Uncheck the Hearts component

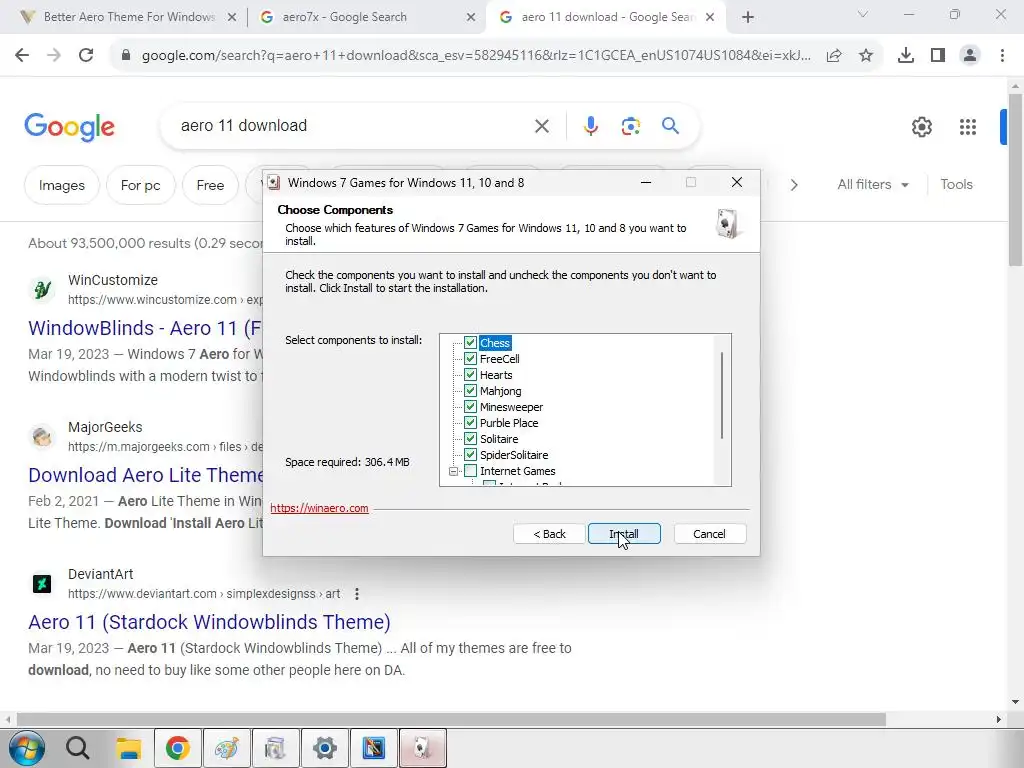click(x=470, y=374)
